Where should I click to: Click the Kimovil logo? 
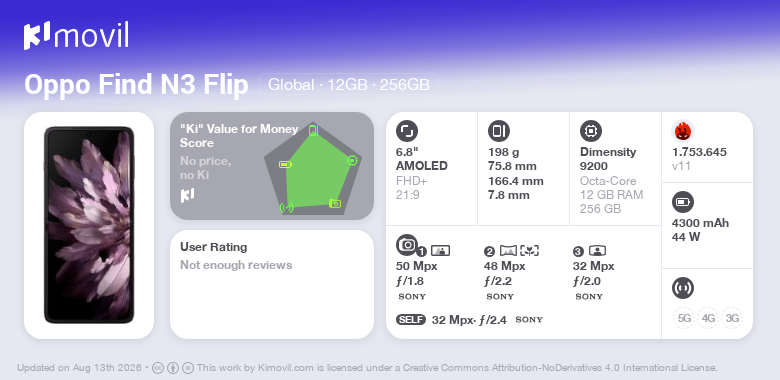(x=76, y=36)
